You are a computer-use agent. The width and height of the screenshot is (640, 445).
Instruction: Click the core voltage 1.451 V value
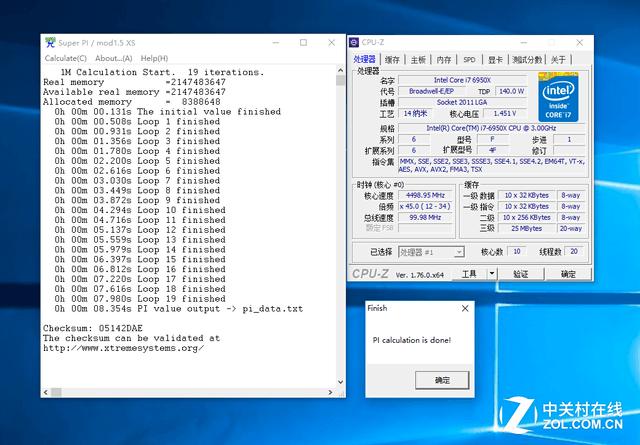coord(505,113)
